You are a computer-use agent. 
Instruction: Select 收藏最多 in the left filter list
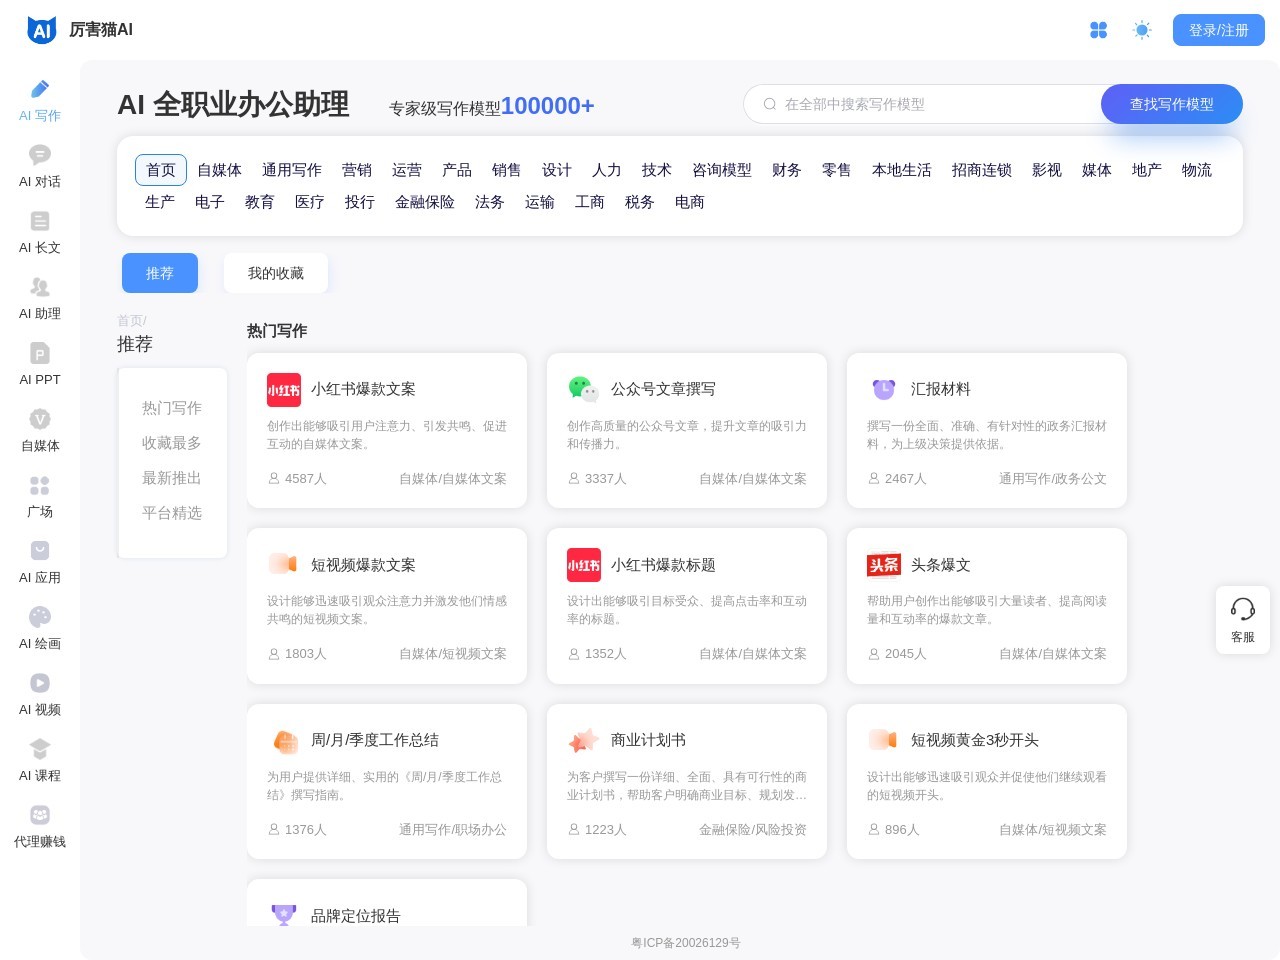pos(172,443)
